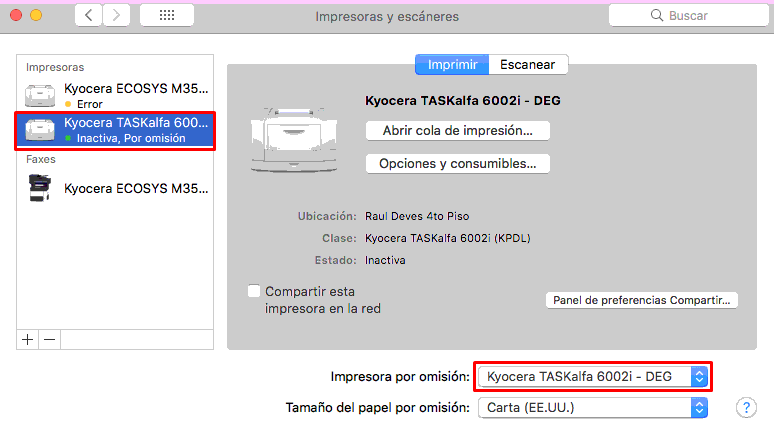Open Opciones y consumibles

pyautogui.click(x=458, y=164)
